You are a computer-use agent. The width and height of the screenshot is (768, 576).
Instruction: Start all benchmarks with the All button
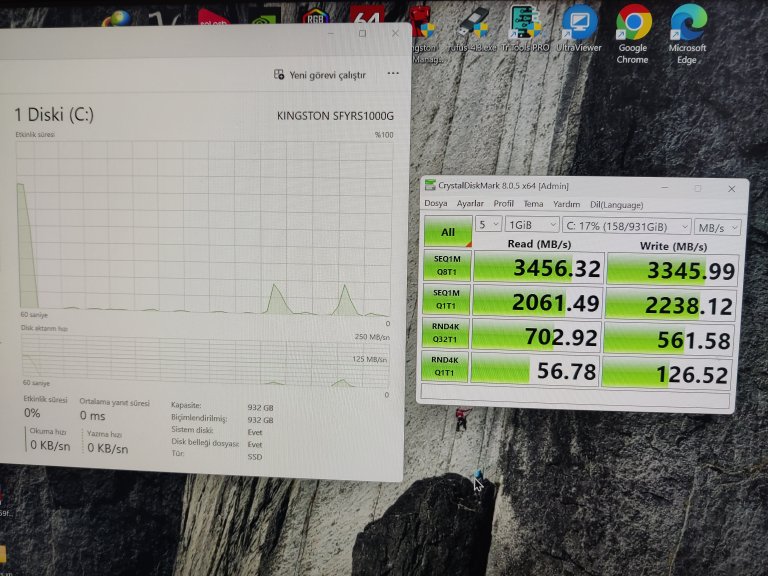pos(448,231)
